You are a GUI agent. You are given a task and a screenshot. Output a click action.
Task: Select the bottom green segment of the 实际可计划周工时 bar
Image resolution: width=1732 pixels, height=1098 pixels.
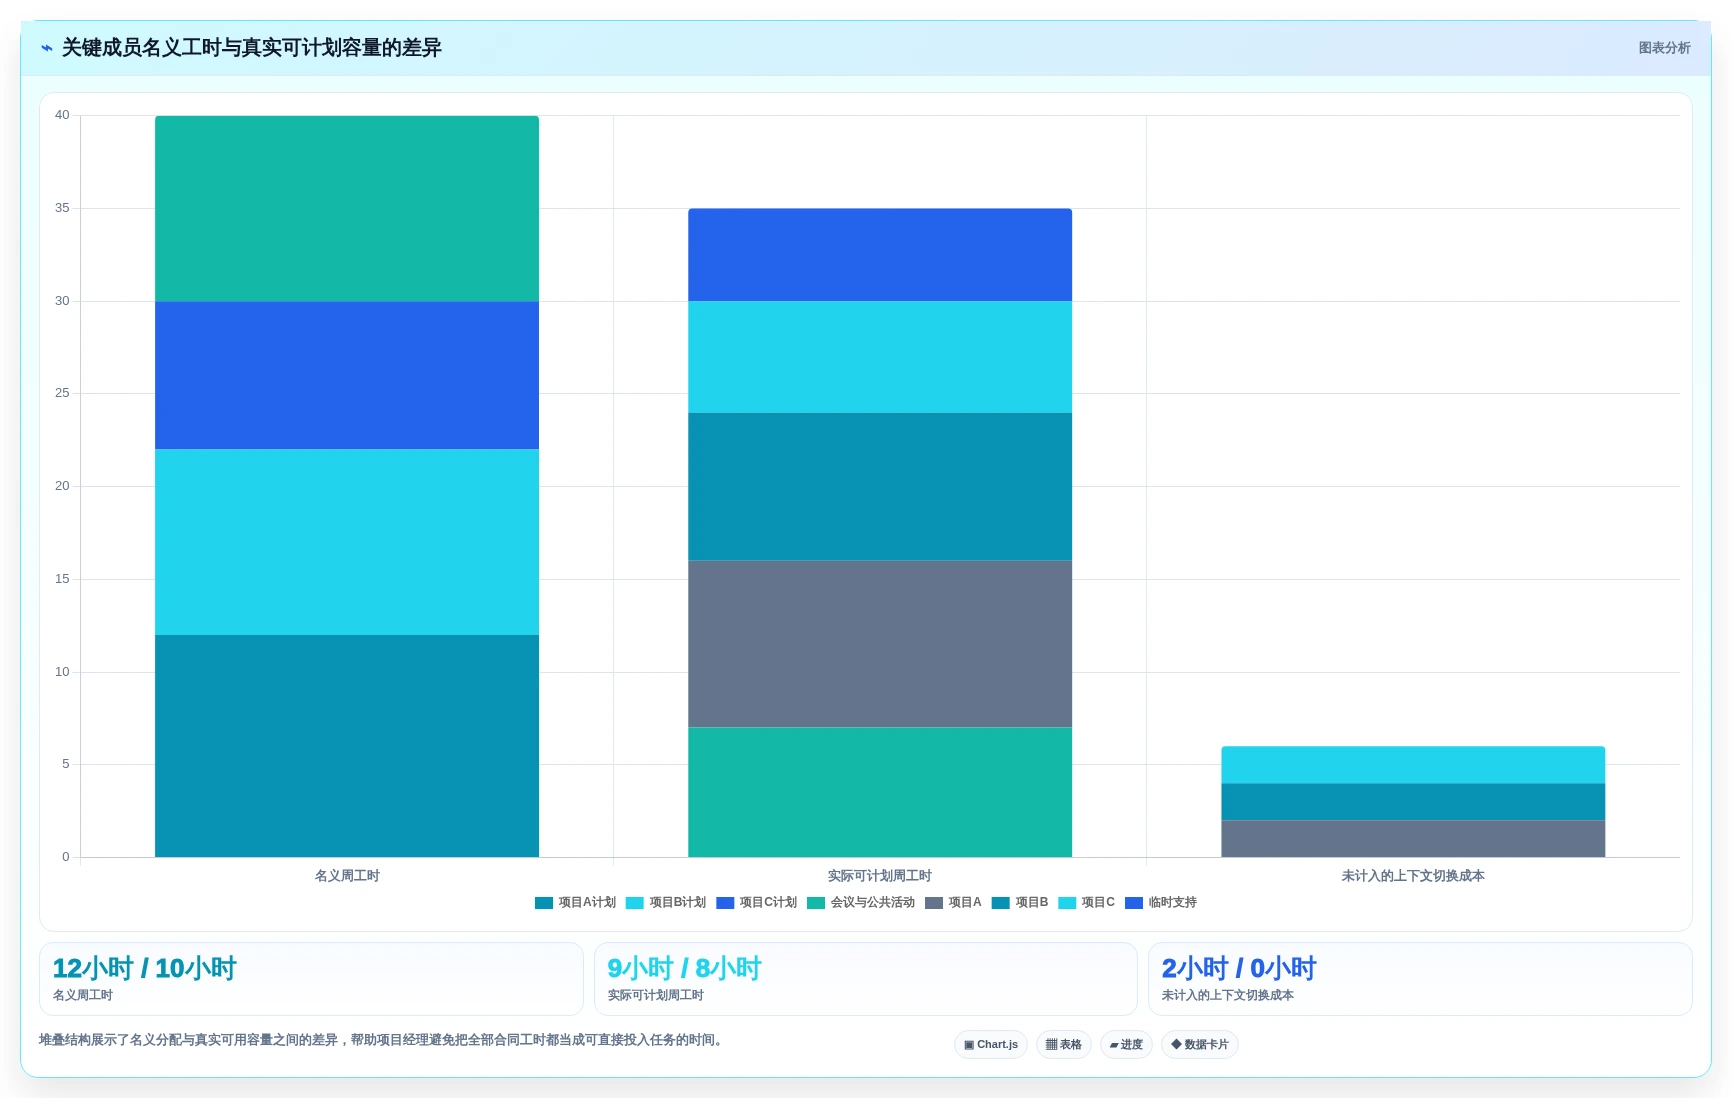(880, 792)
